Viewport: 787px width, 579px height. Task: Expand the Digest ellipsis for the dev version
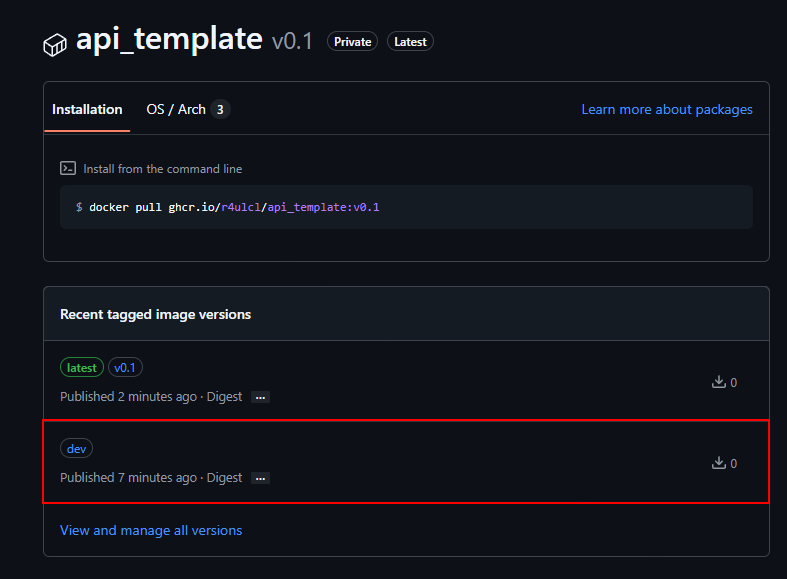point(260,478)
